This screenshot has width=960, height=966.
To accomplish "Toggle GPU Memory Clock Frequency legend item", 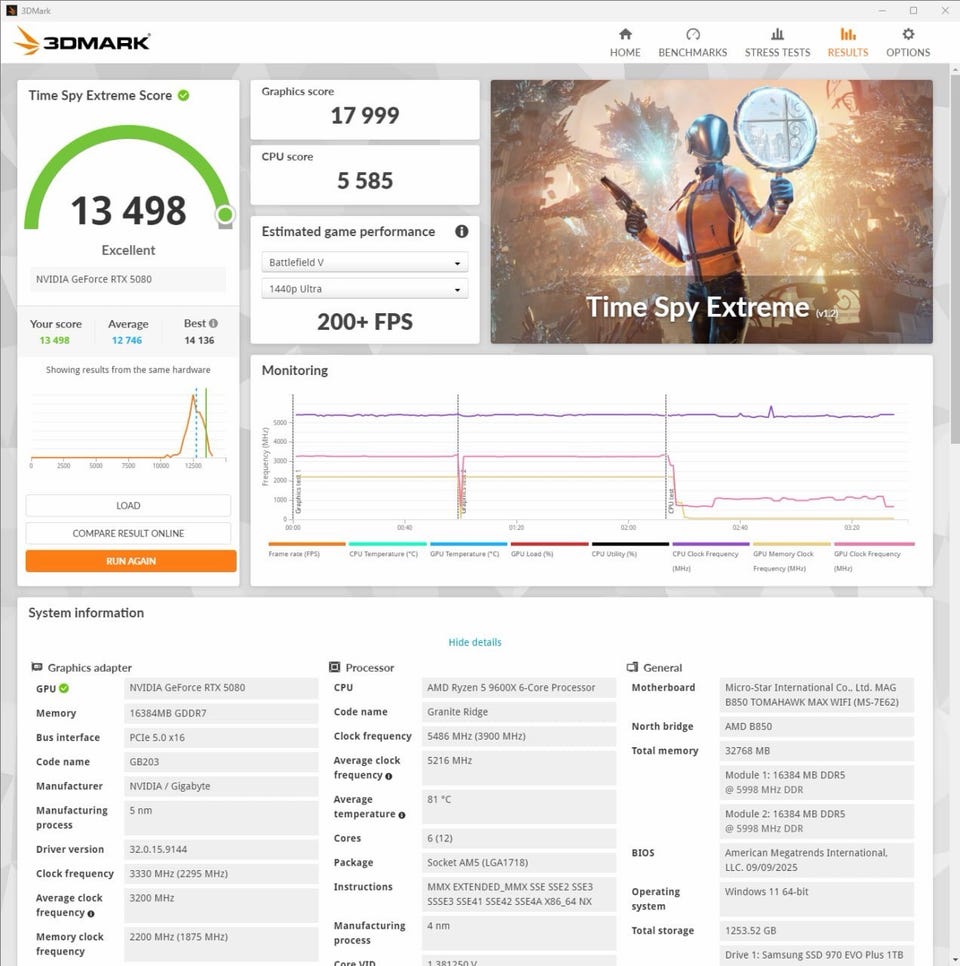I will [x=791, y=558].
